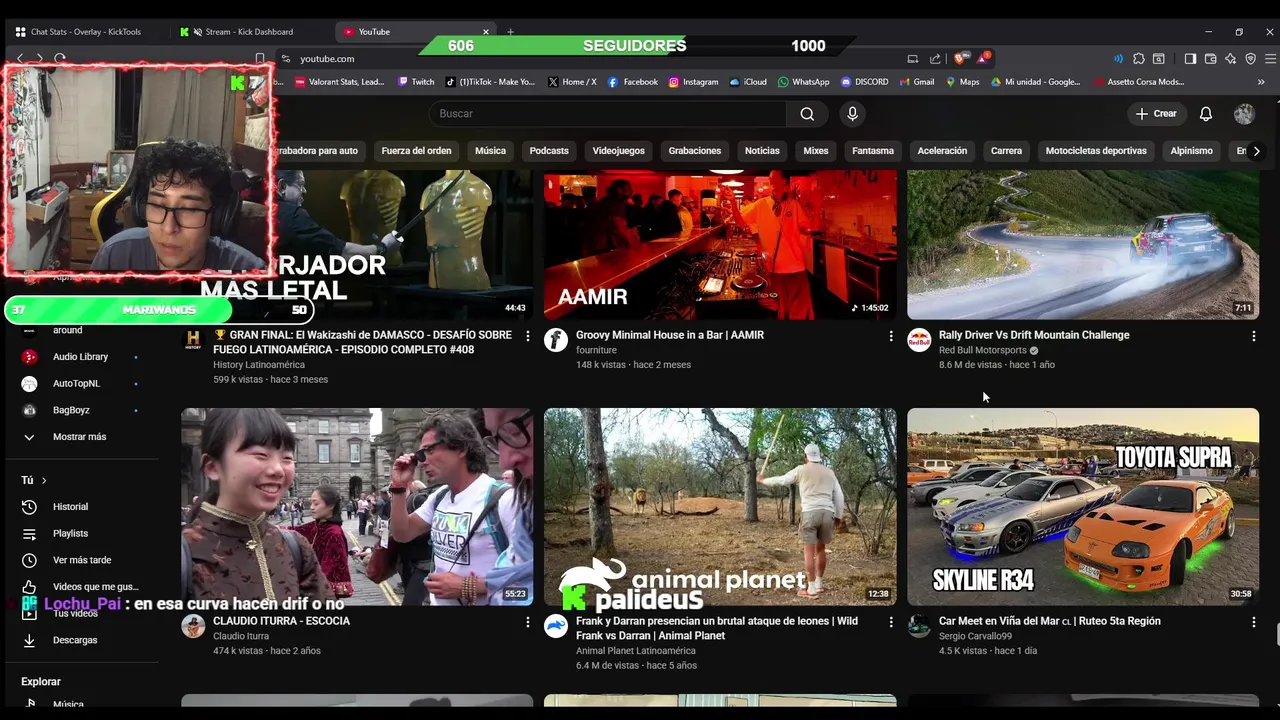1280x720 pixels.
Task: Reload the page with refresh button
Action: click(60, 59)
